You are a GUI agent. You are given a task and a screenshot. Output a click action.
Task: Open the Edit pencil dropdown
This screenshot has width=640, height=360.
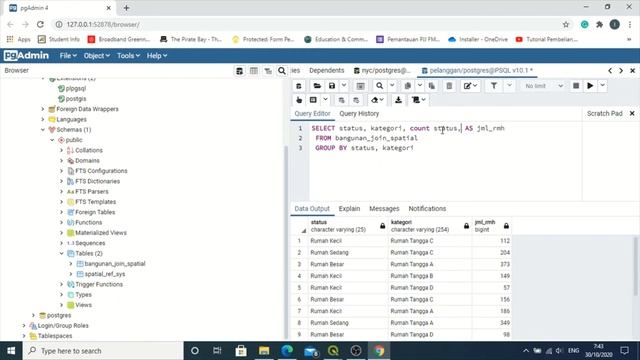470,86
